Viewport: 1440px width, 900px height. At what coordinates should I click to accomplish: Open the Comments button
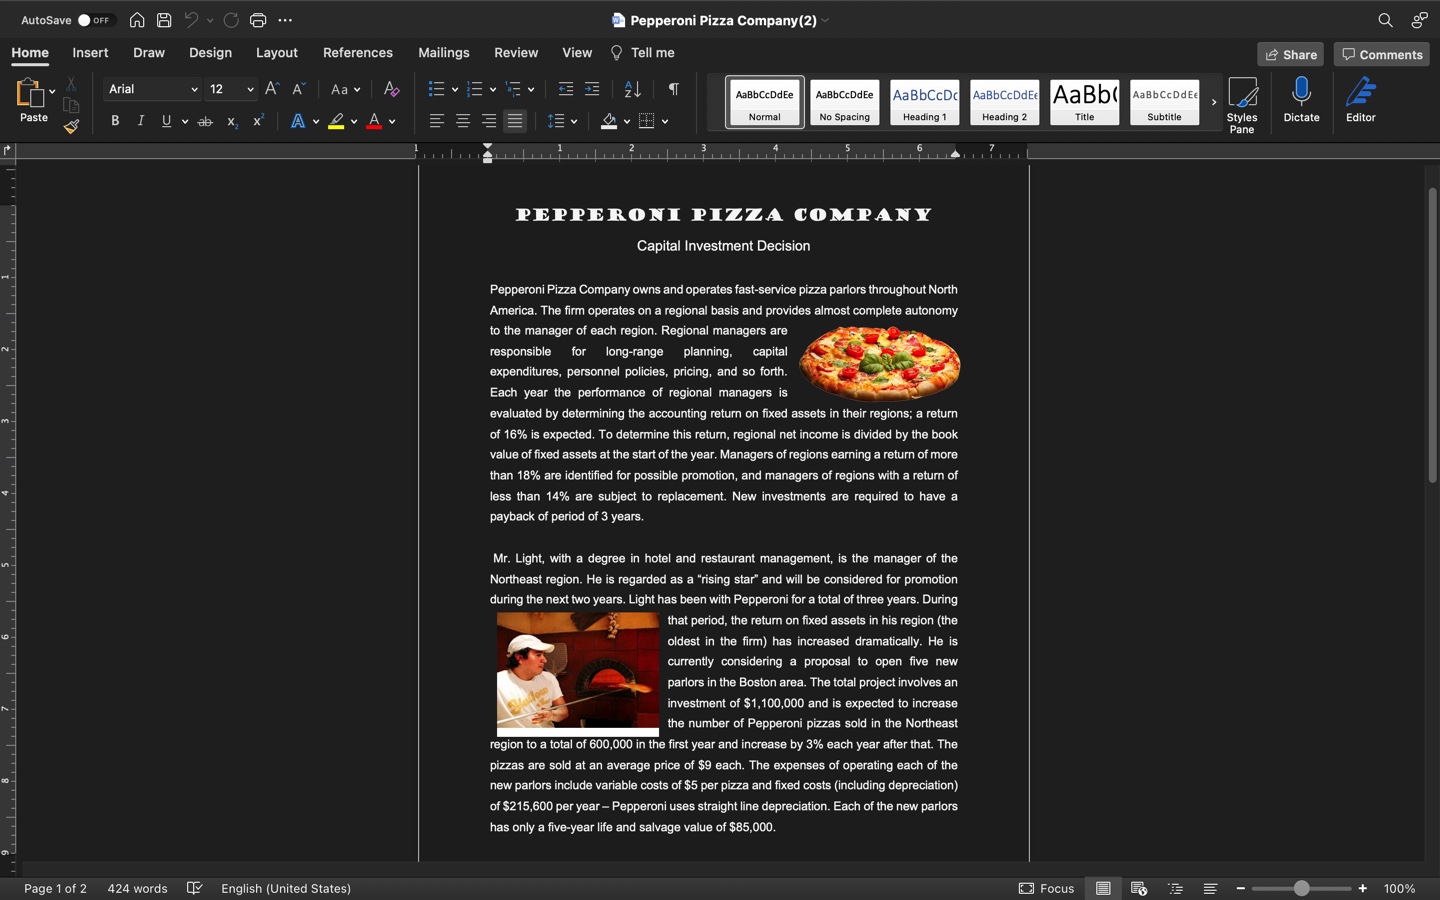click(1381, 55)
